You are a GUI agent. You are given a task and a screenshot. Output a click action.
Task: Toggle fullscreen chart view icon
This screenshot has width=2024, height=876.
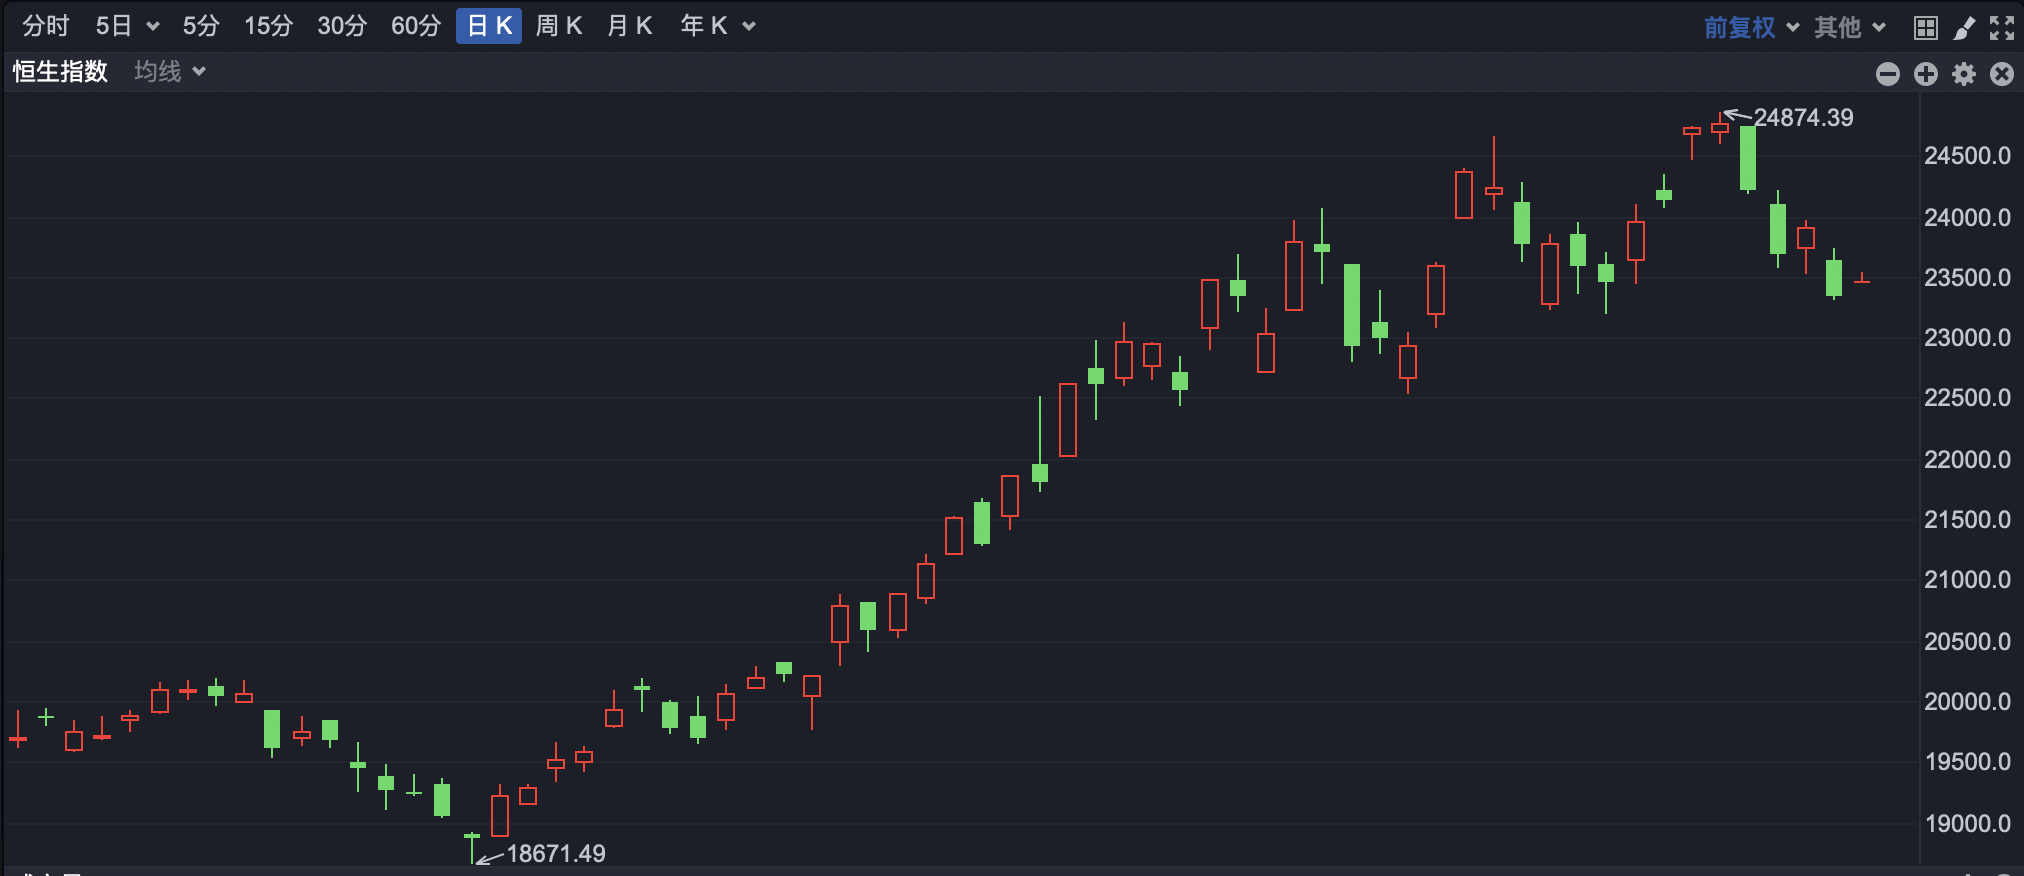2002,28
